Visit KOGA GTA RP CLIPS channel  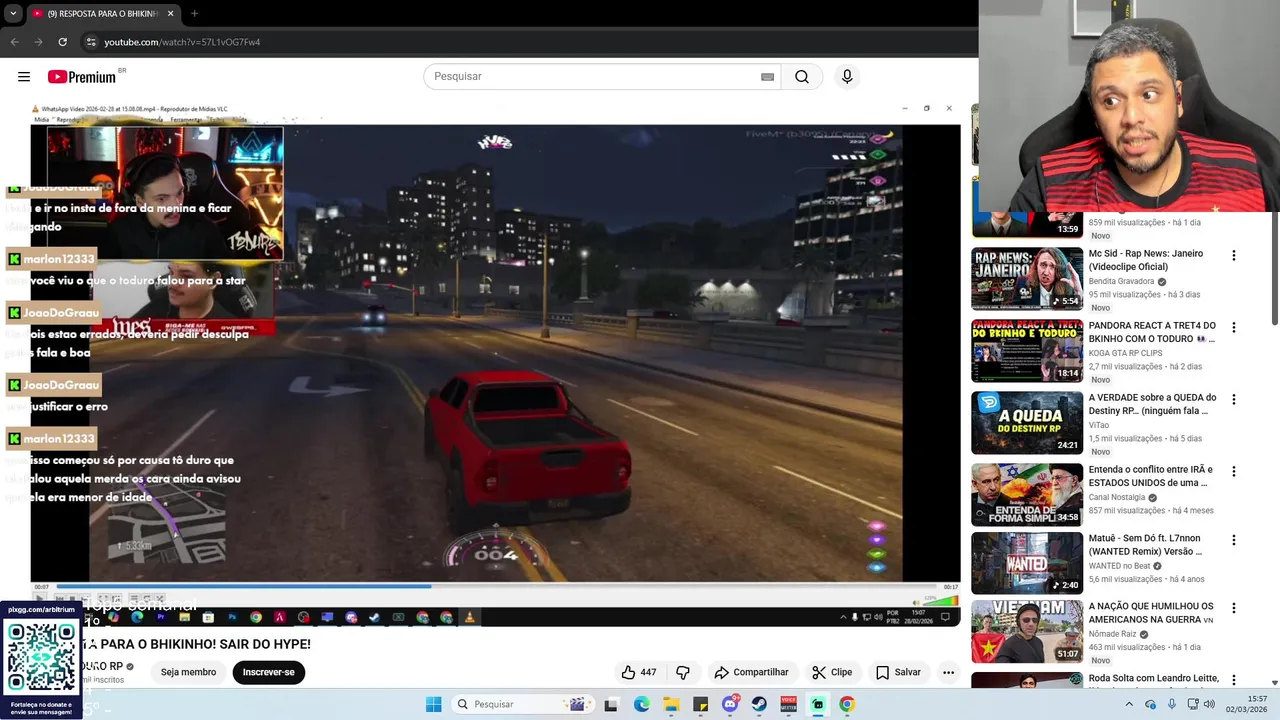coord(1125,353)
